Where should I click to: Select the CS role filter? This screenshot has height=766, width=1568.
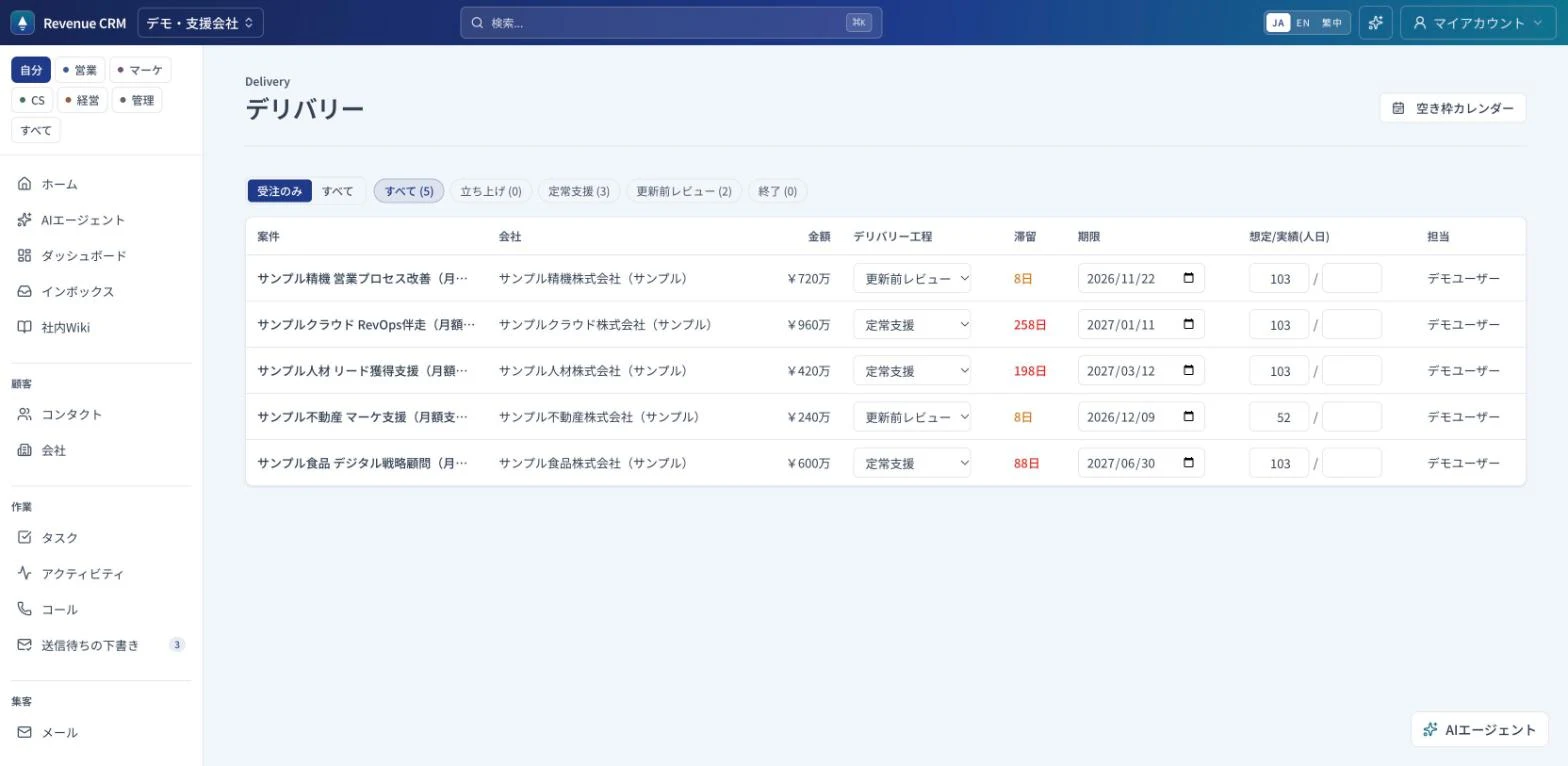32,100
